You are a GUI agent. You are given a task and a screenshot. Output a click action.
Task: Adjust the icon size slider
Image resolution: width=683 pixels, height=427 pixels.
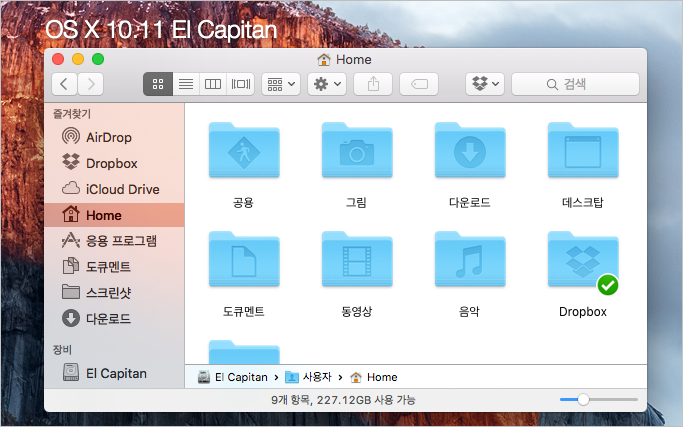[x=583, y=399]
